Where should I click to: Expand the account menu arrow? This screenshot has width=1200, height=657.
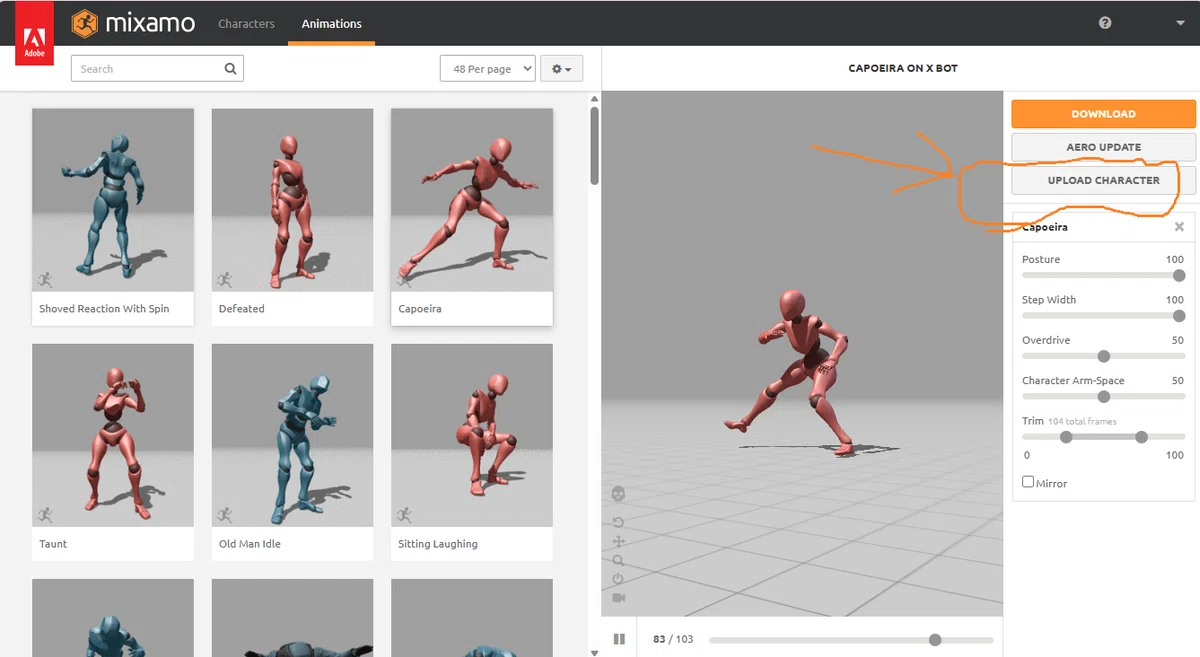[1180, 23]
